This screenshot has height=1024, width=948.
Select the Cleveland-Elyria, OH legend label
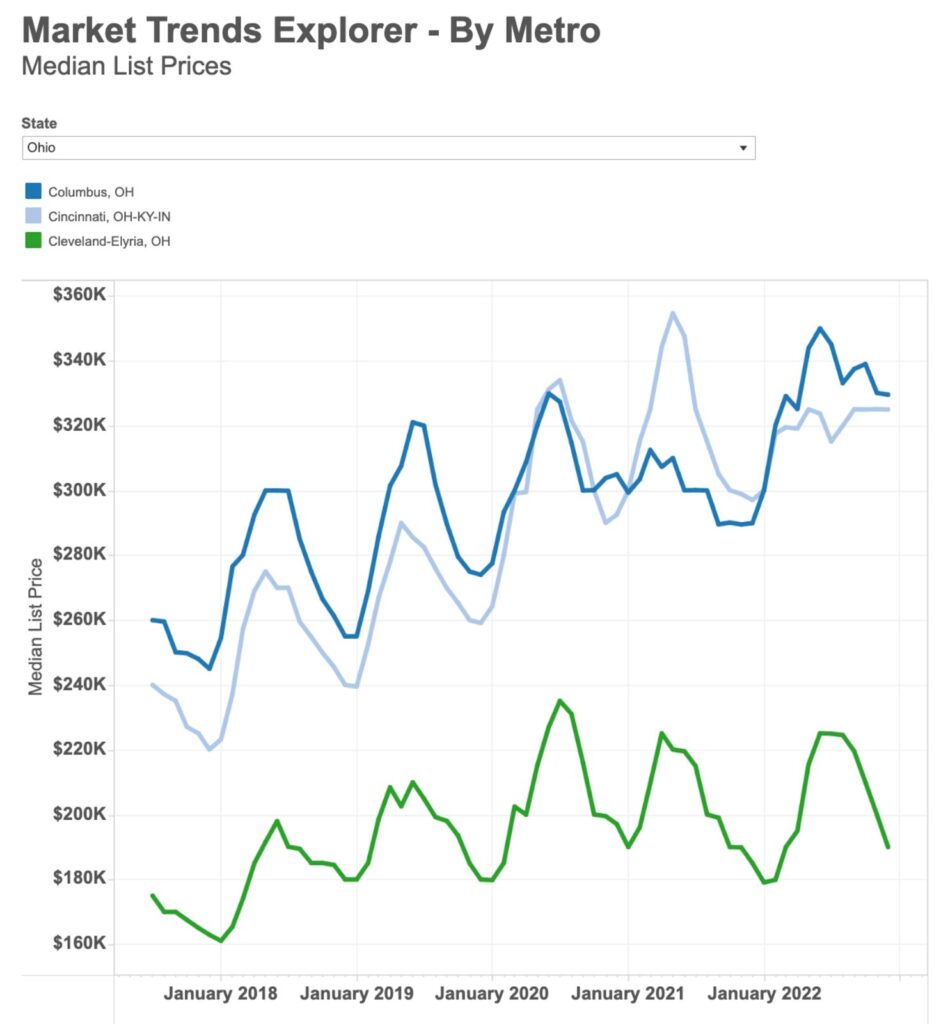tap(109, 241)
